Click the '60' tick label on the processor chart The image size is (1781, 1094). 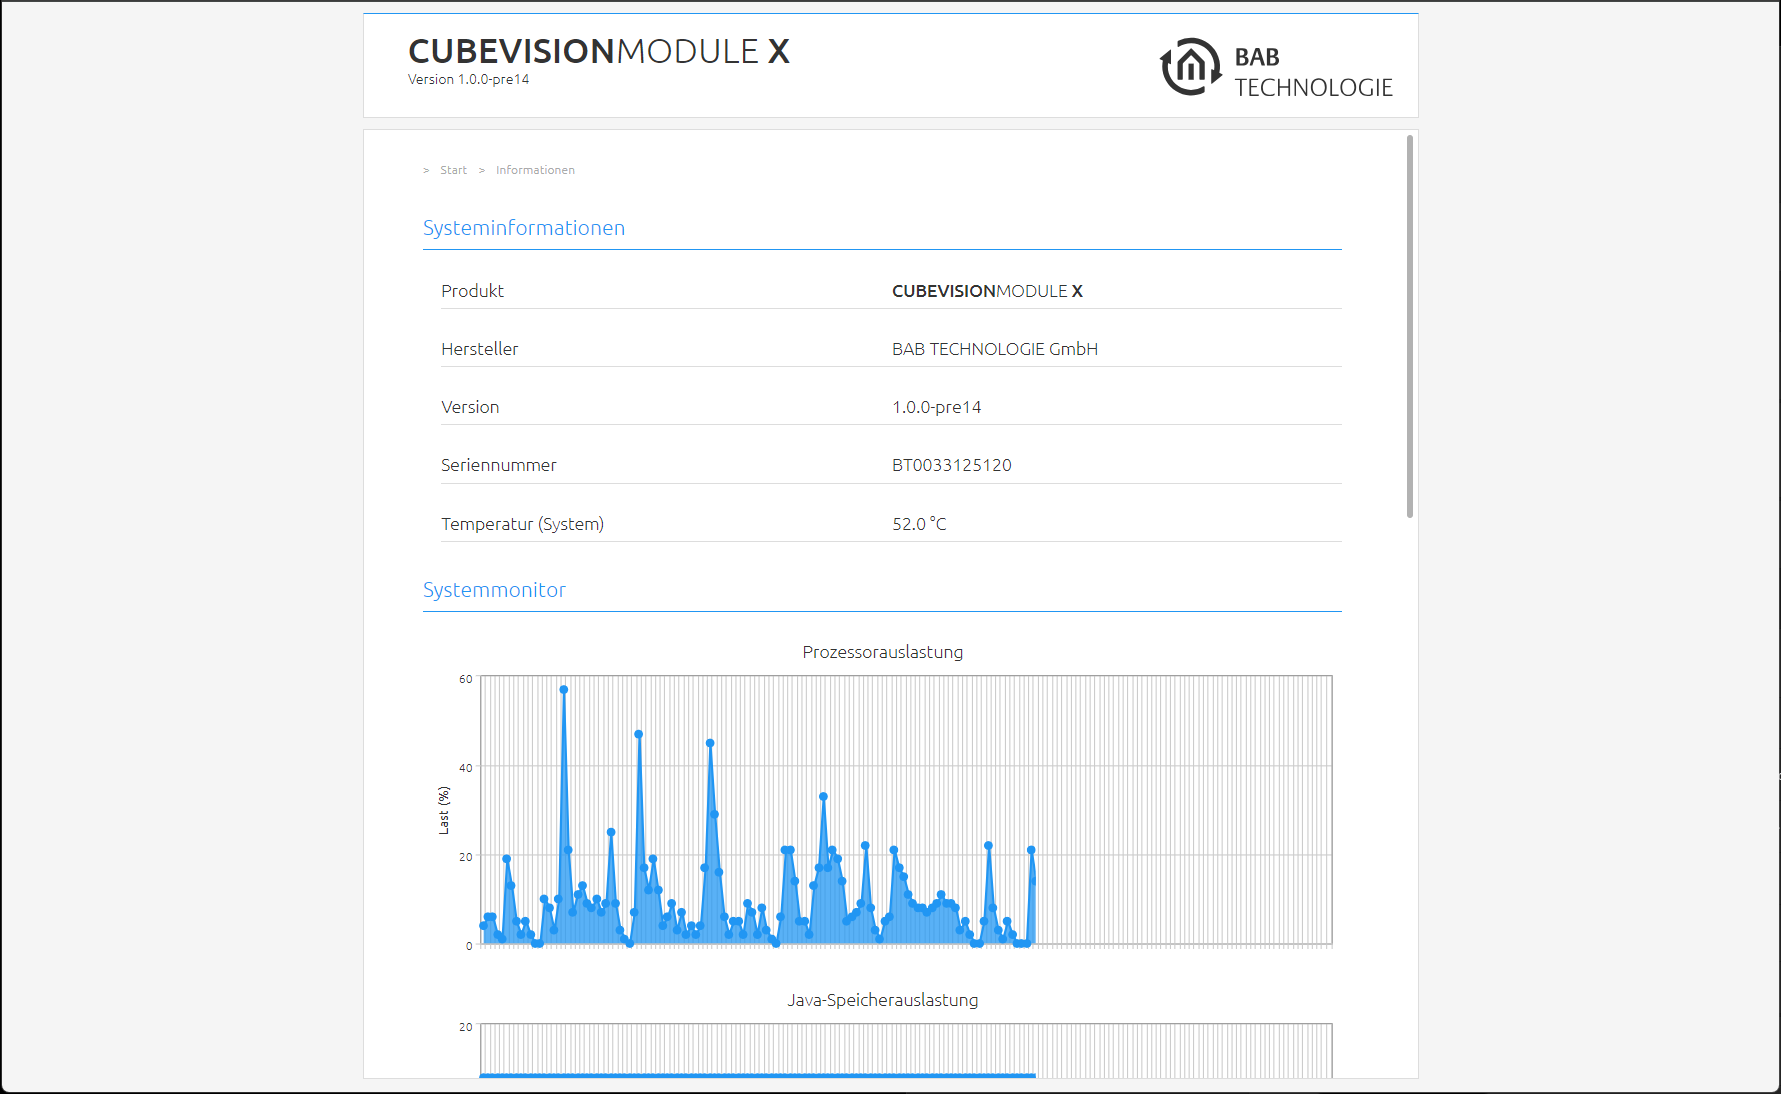pyautogui.click(x=466, y=679)
